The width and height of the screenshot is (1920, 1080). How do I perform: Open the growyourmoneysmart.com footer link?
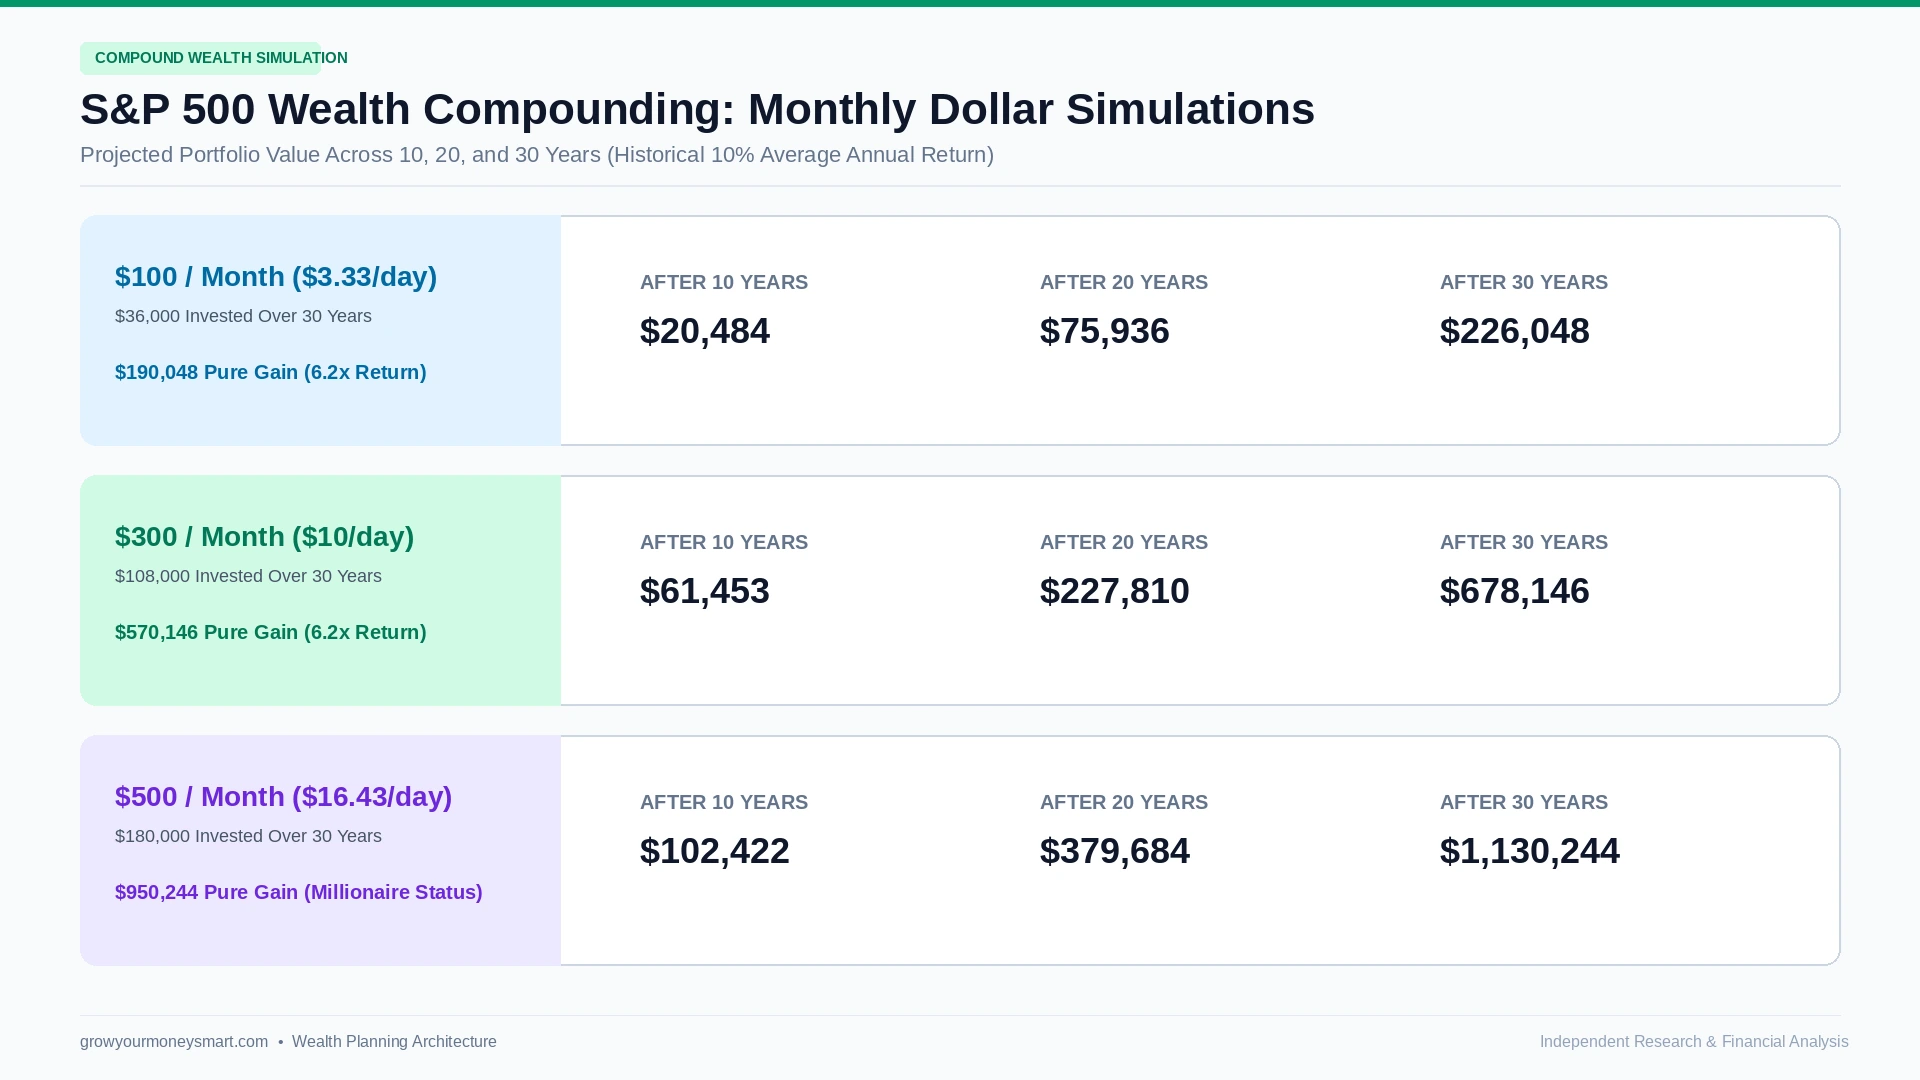point(174,1042)
